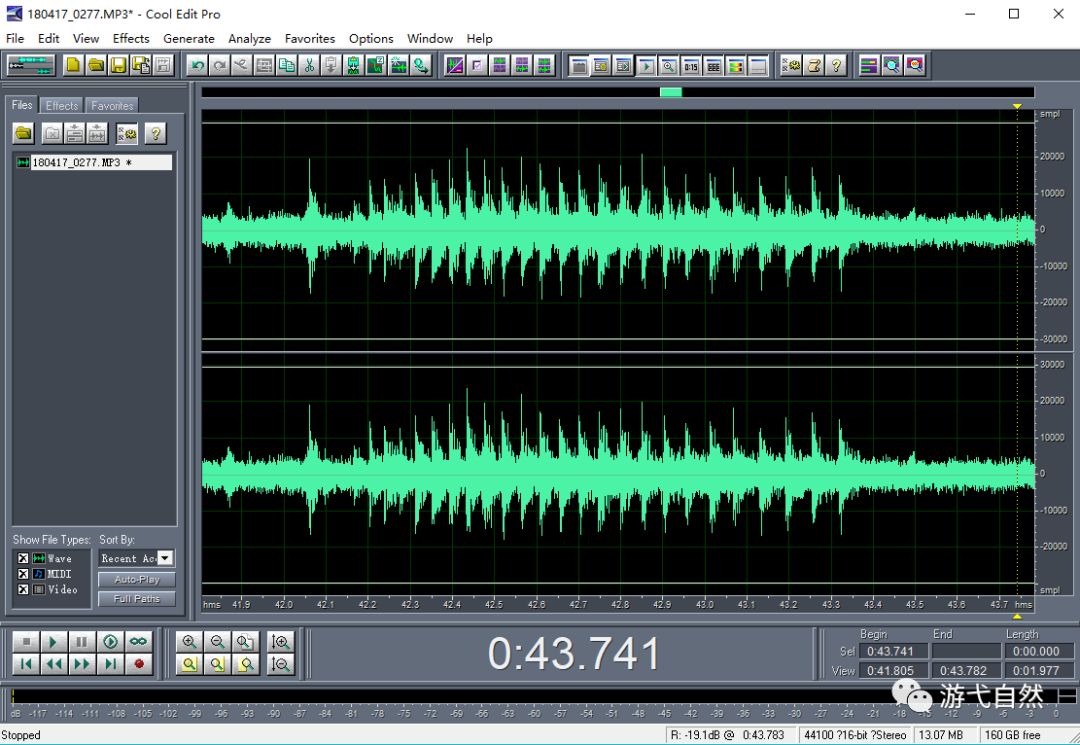Toggle loop play with the infinity button
The height and width of the screenshot is (745, 1080).
pos(138,642)
